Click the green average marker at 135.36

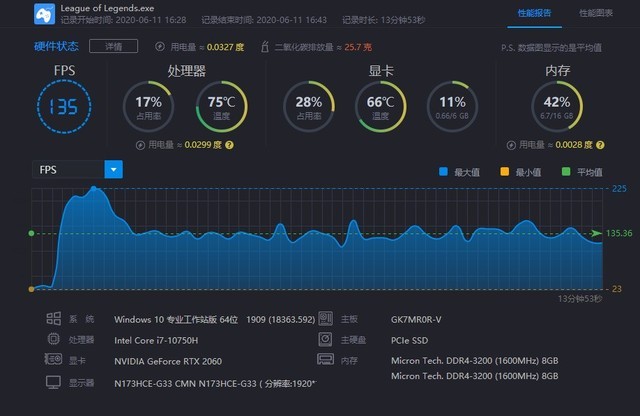pyautogui.click(x=596, y=233)
